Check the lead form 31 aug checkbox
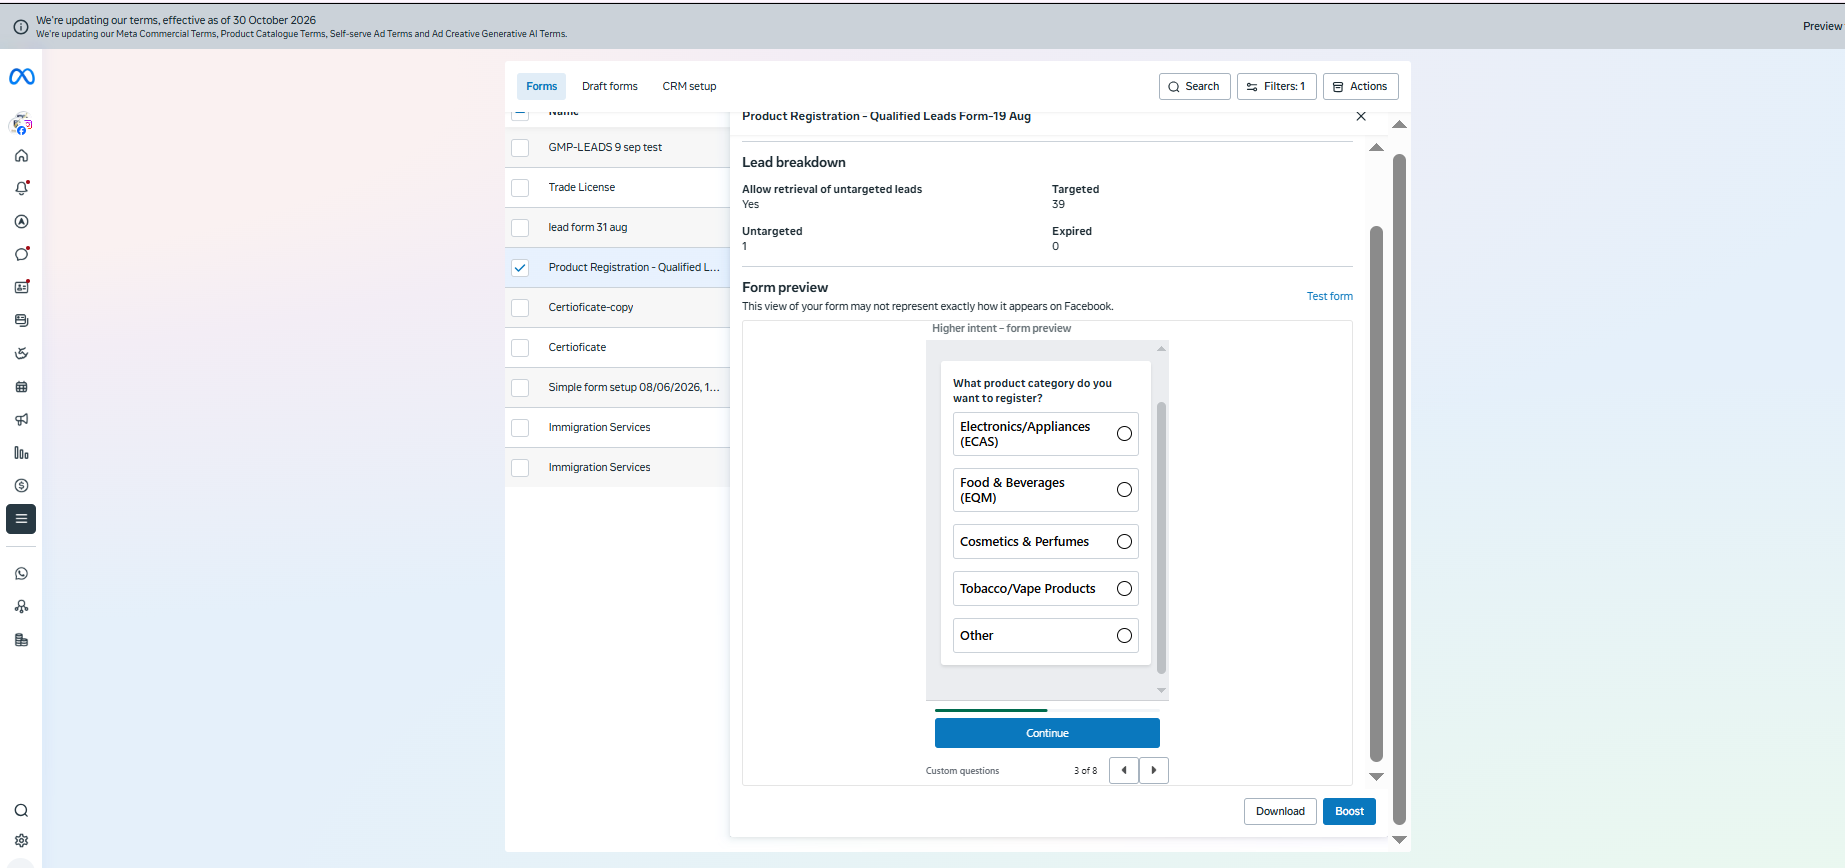Image resolution: width=1845 pixels, height=868 pixels. click(x=520, y=228)
